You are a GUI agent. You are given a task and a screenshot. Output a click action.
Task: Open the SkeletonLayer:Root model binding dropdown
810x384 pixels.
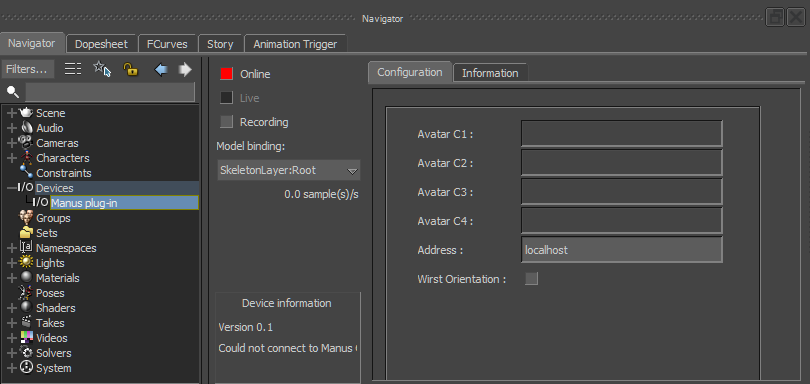pos(288,170)
